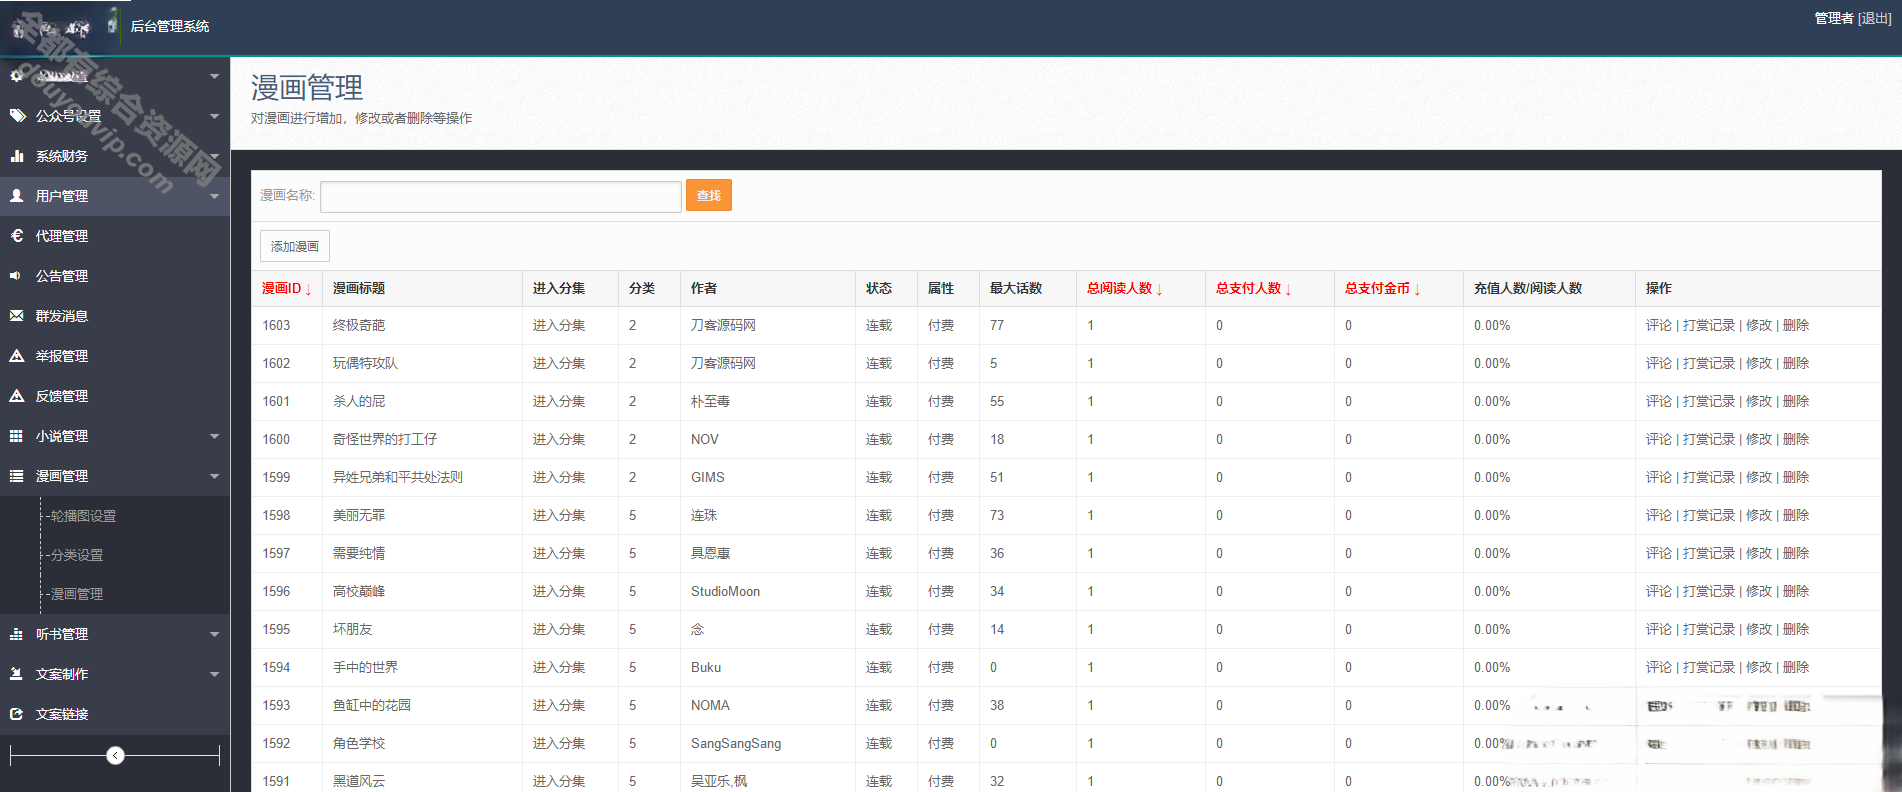Click the 后台管理系统 header title

[170, 26]
